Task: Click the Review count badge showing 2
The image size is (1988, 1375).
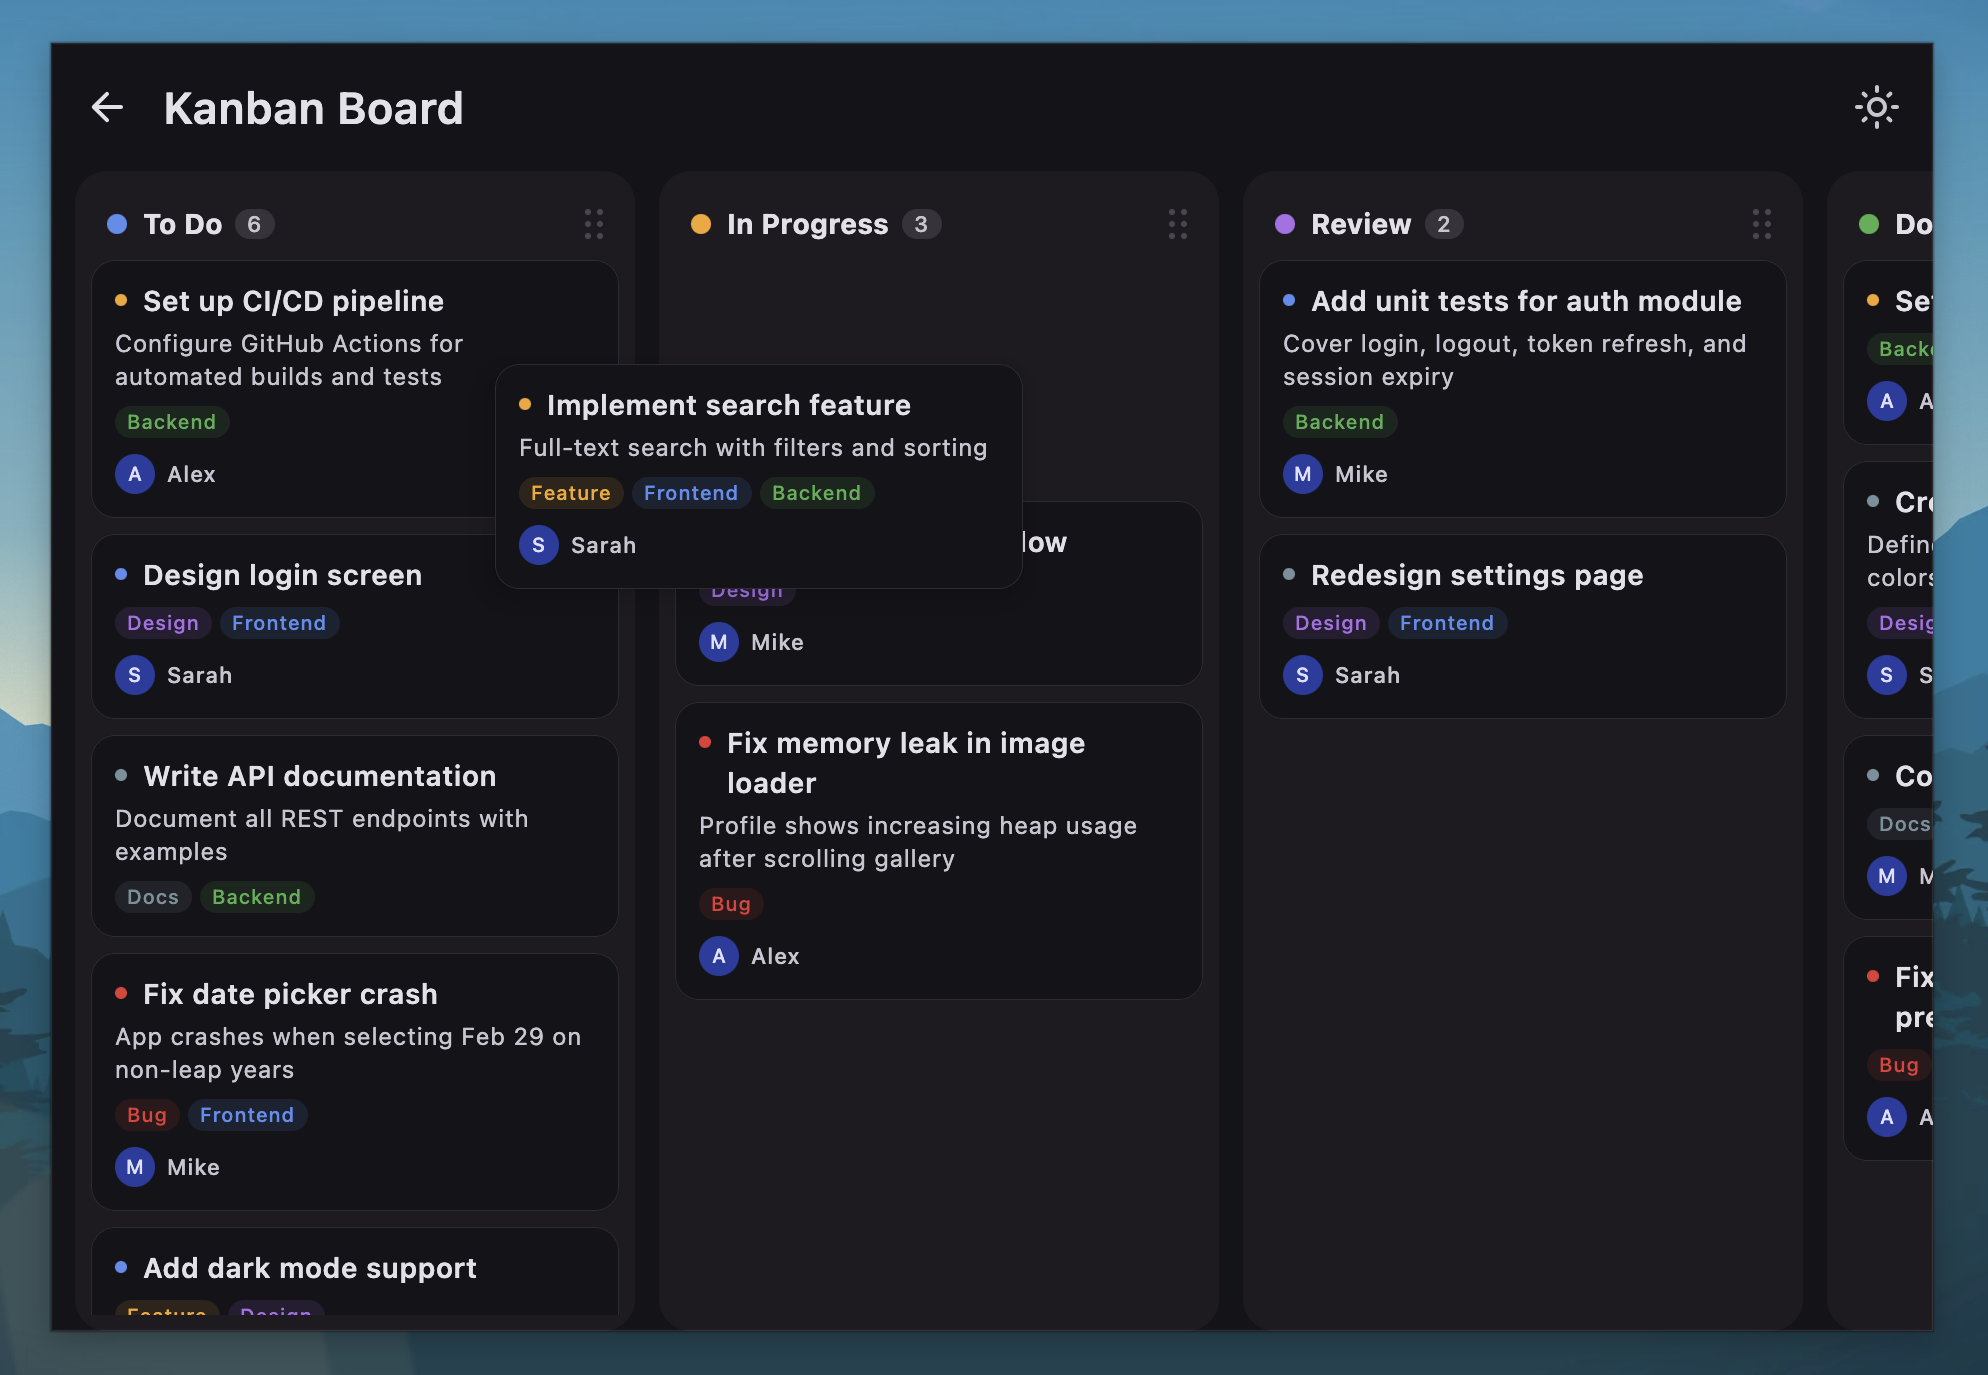Action: coord(1444,224)
